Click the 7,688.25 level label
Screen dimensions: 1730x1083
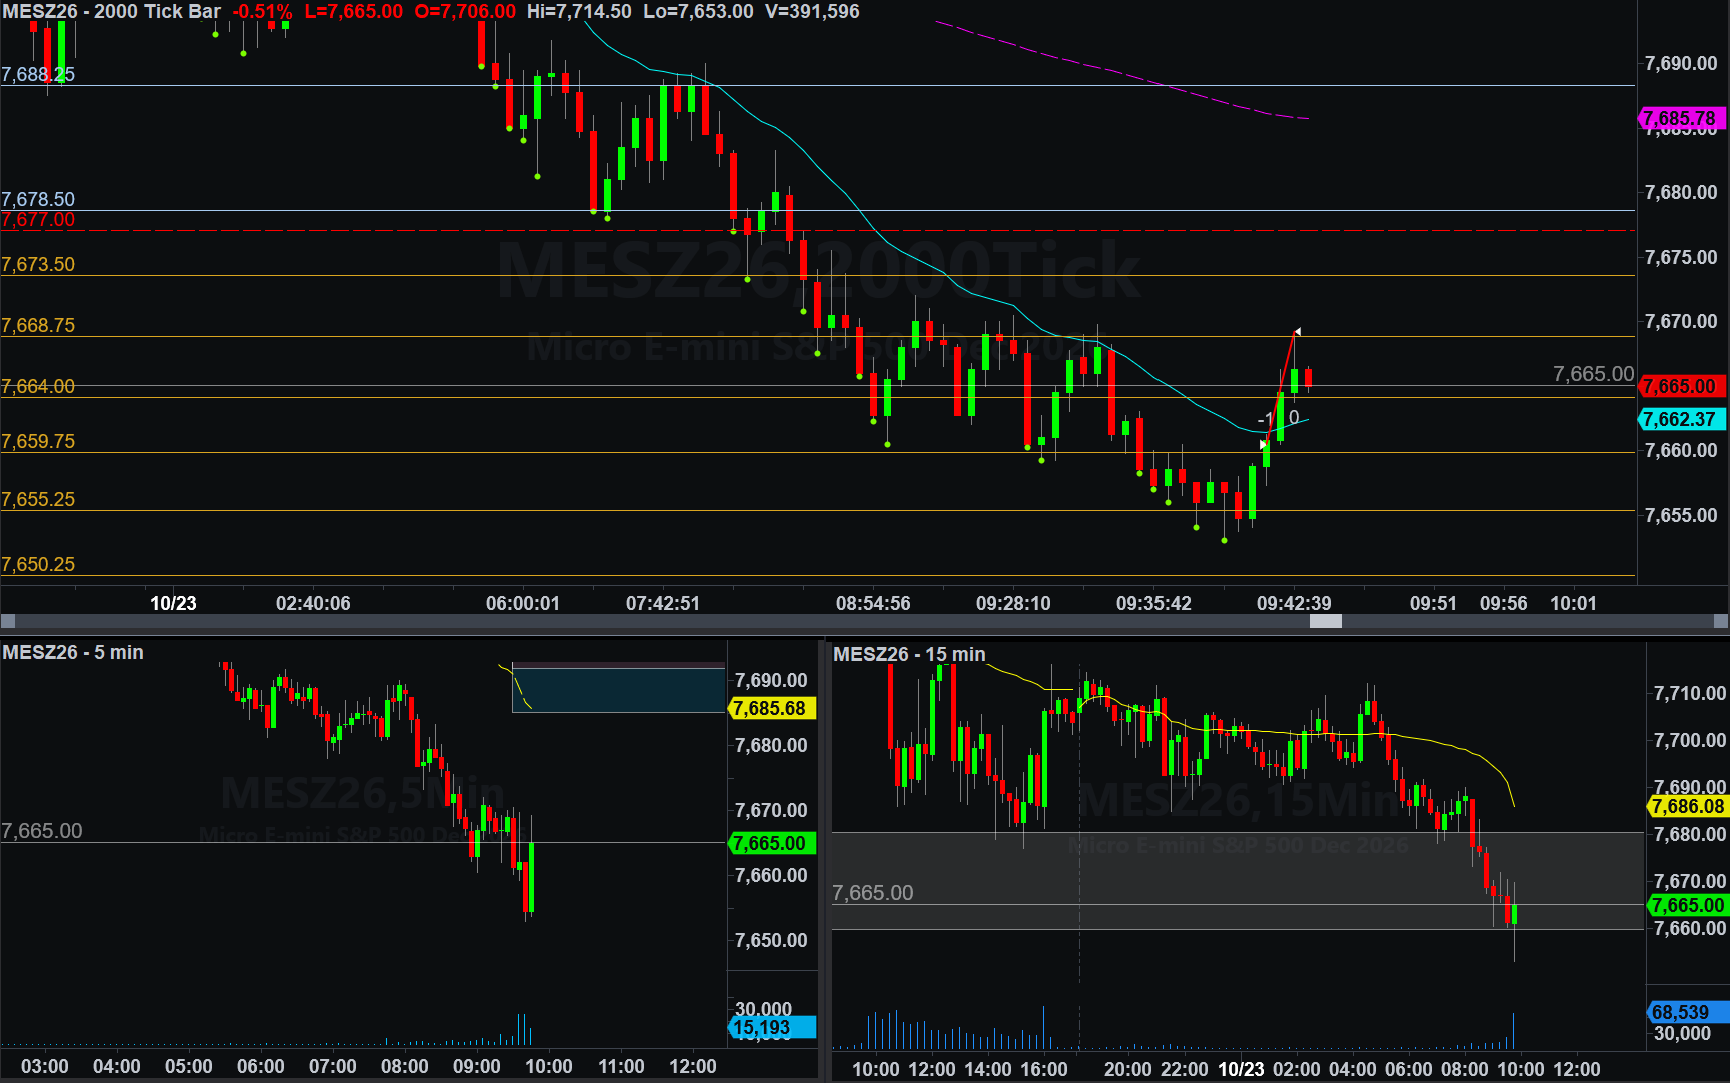[38, 74]
